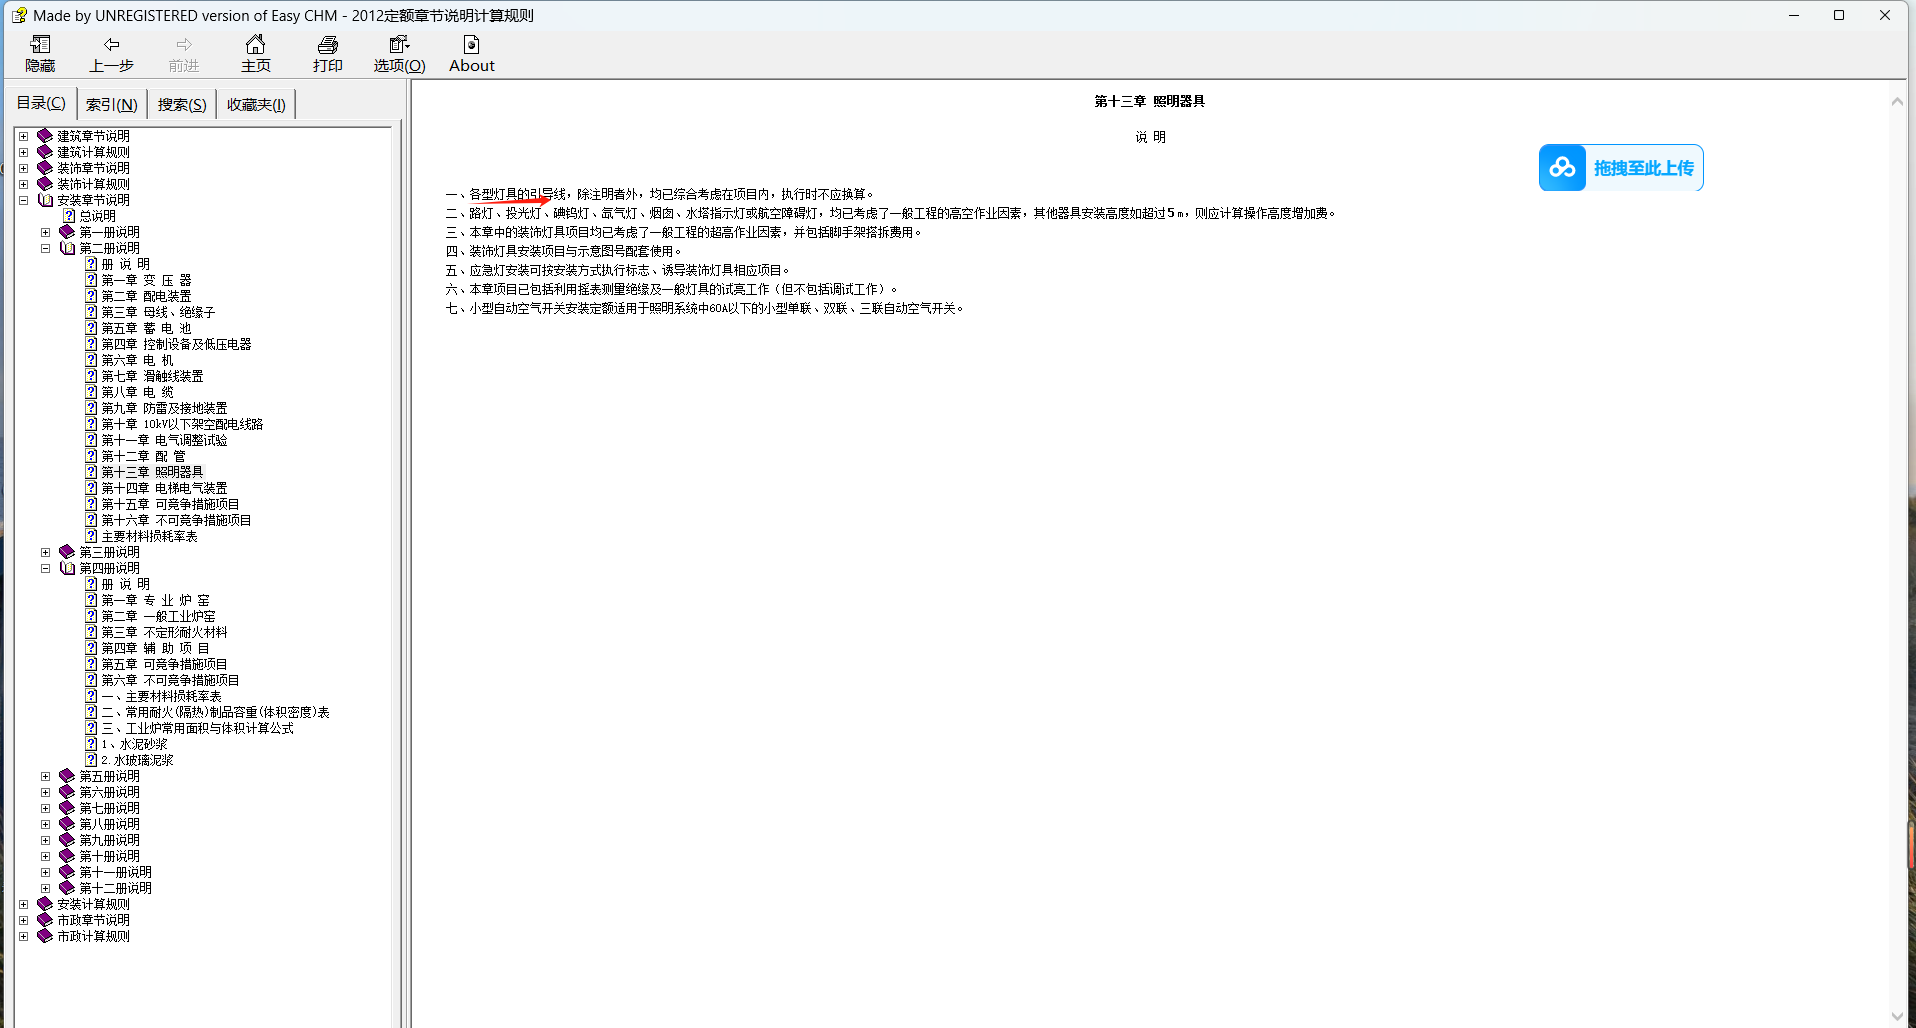Click the book icon of 建筑章节说明
1916x1028 pixels.
(45, 136)
